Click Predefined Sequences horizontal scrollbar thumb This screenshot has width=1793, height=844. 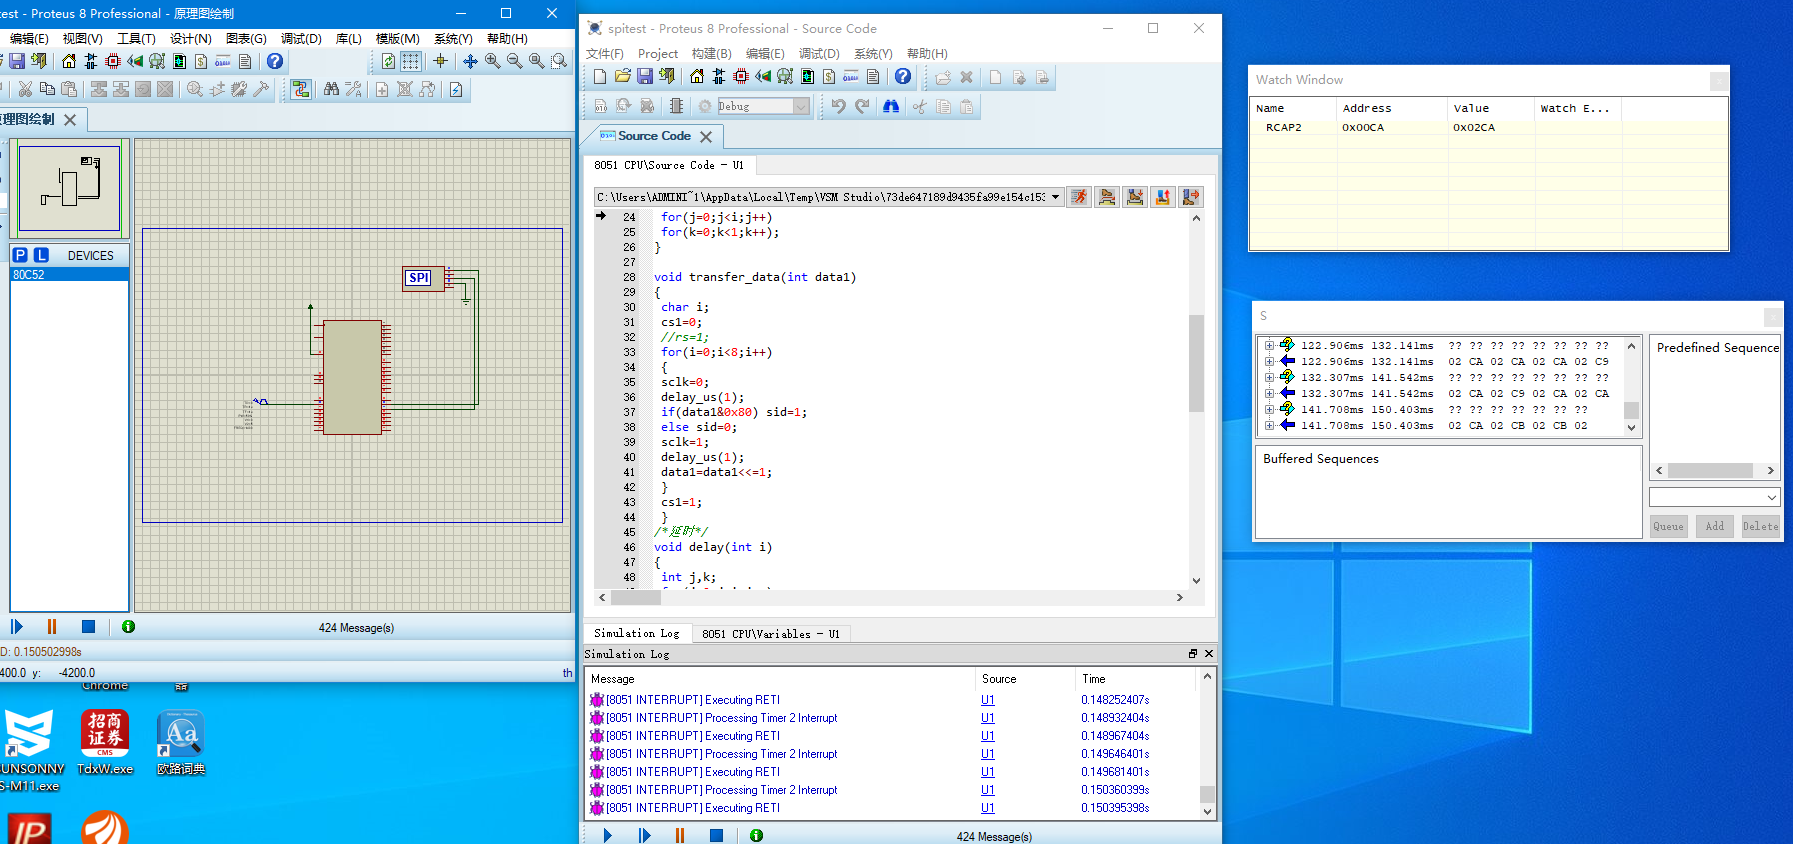coord(1710,470)
